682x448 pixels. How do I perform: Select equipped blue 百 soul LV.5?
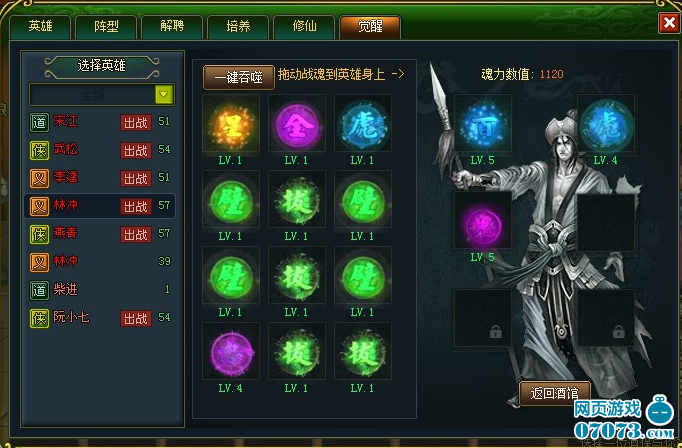coord(483,125)
